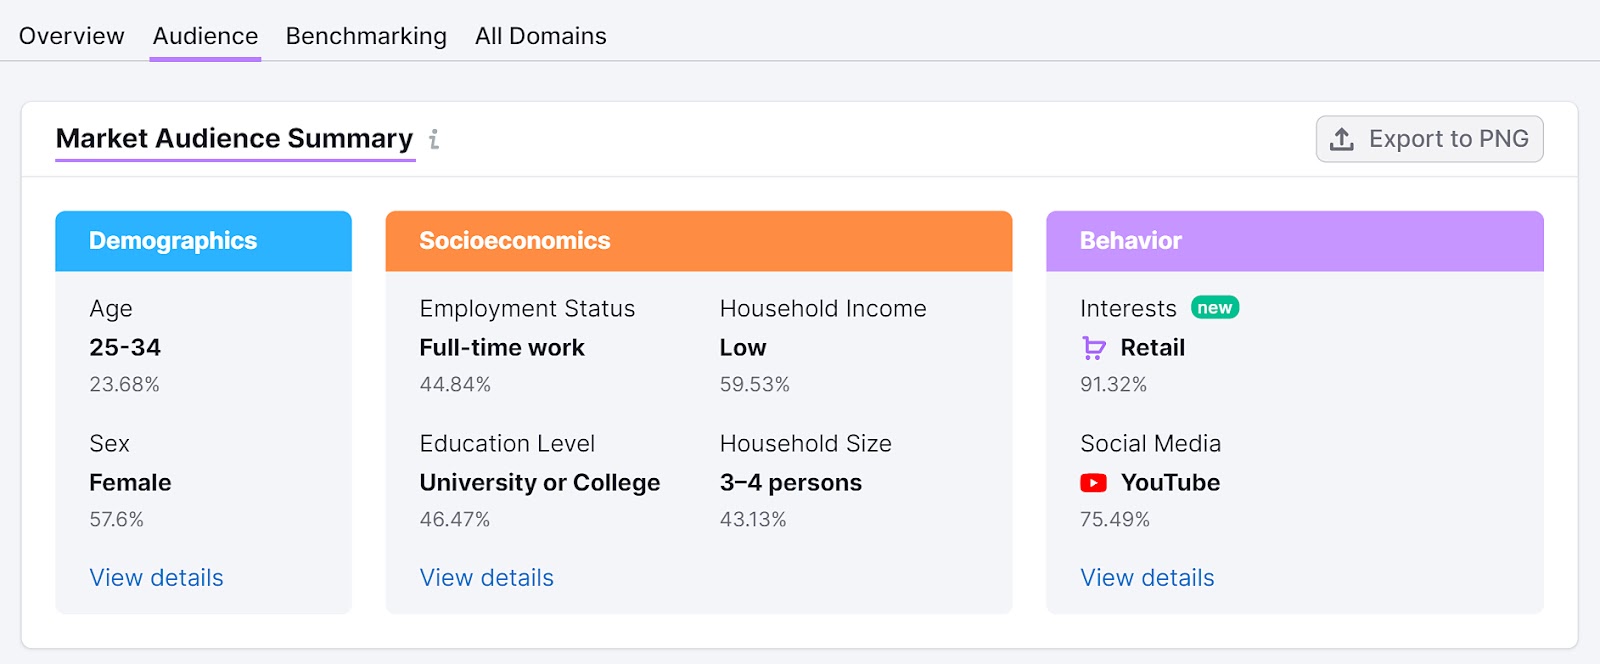1600x664 pixels.
Task: Click the YouTube play icon
Action: point(1093,483)
